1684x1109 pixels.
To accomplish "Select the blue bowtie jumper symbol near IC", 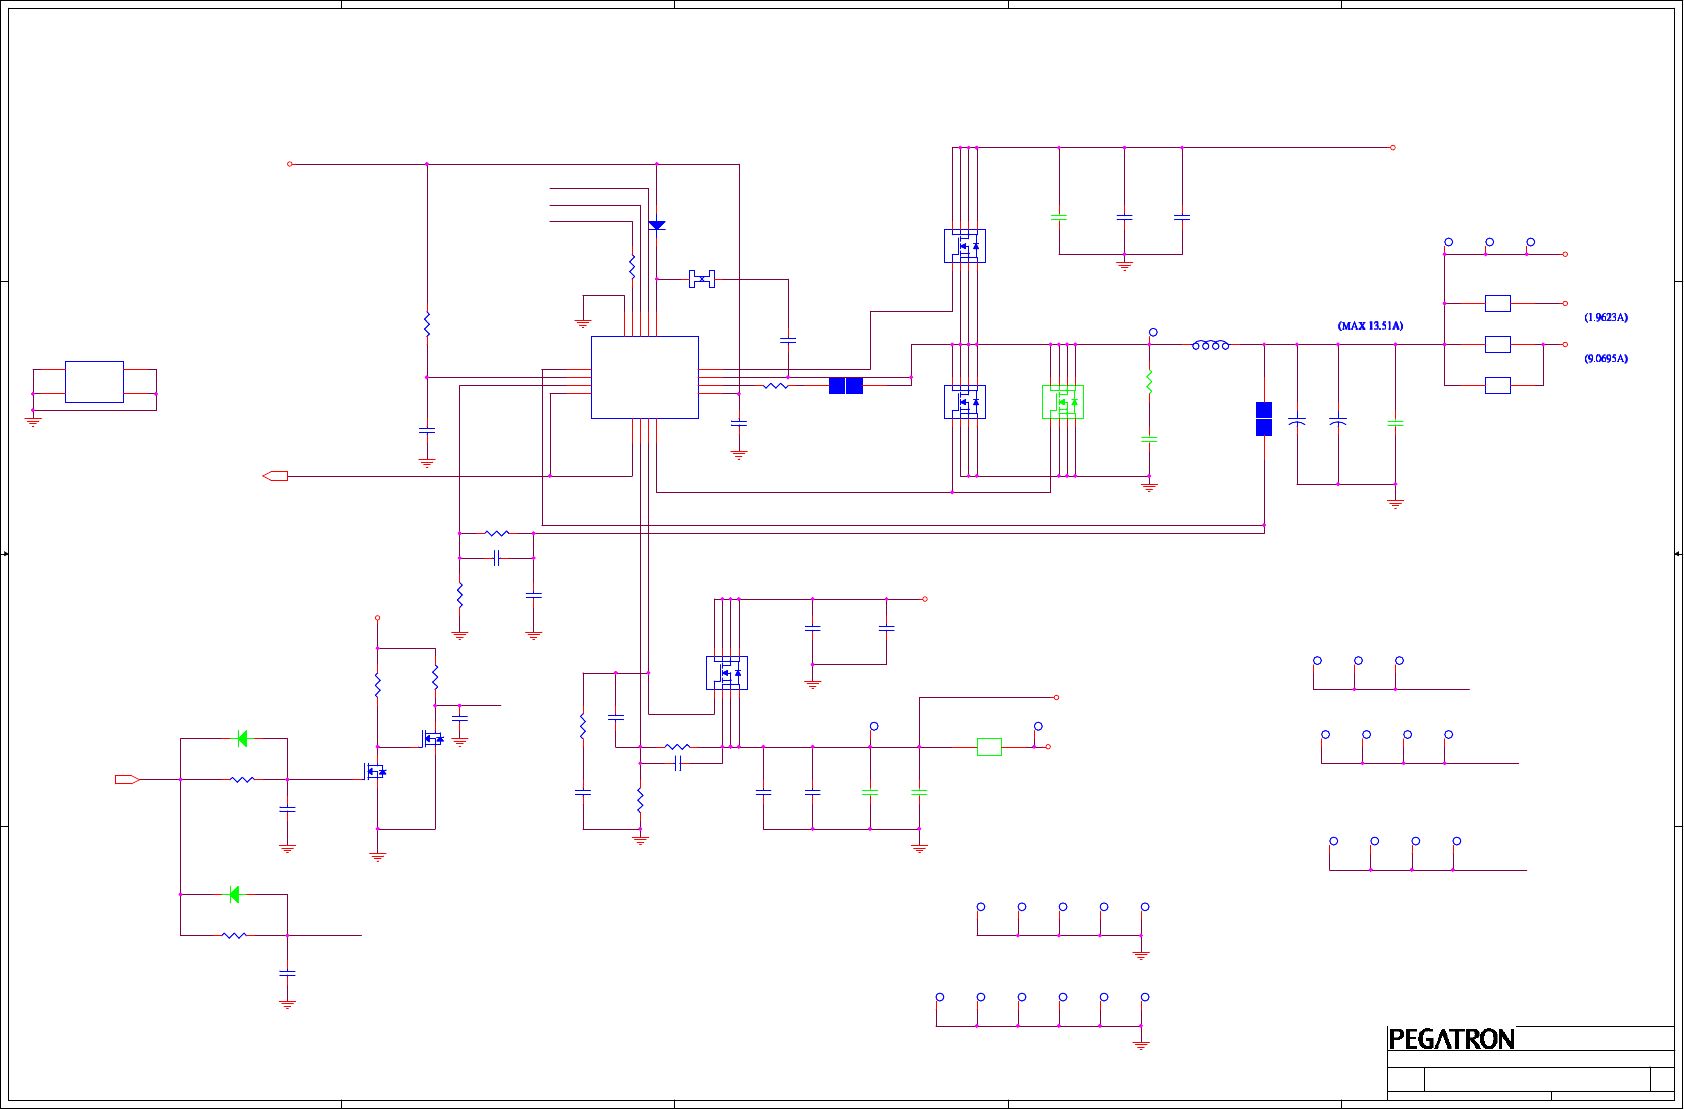I will (x=702, y=279).
